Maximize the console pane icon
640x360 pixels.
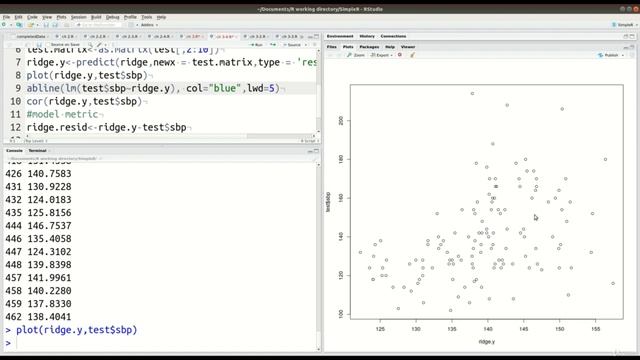(316, 151)
